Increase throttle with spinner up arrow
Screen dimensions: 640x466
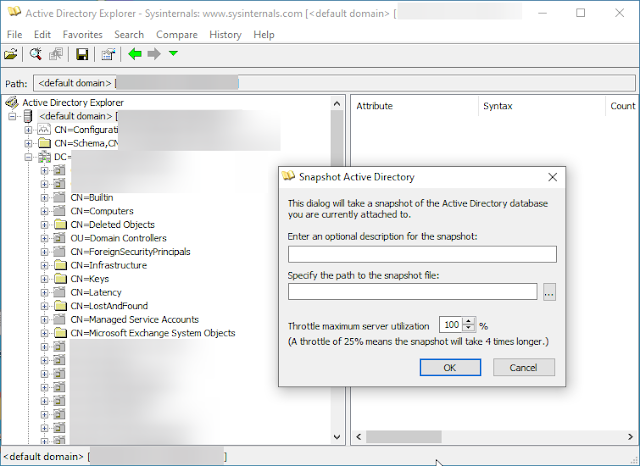coord(469,321)
